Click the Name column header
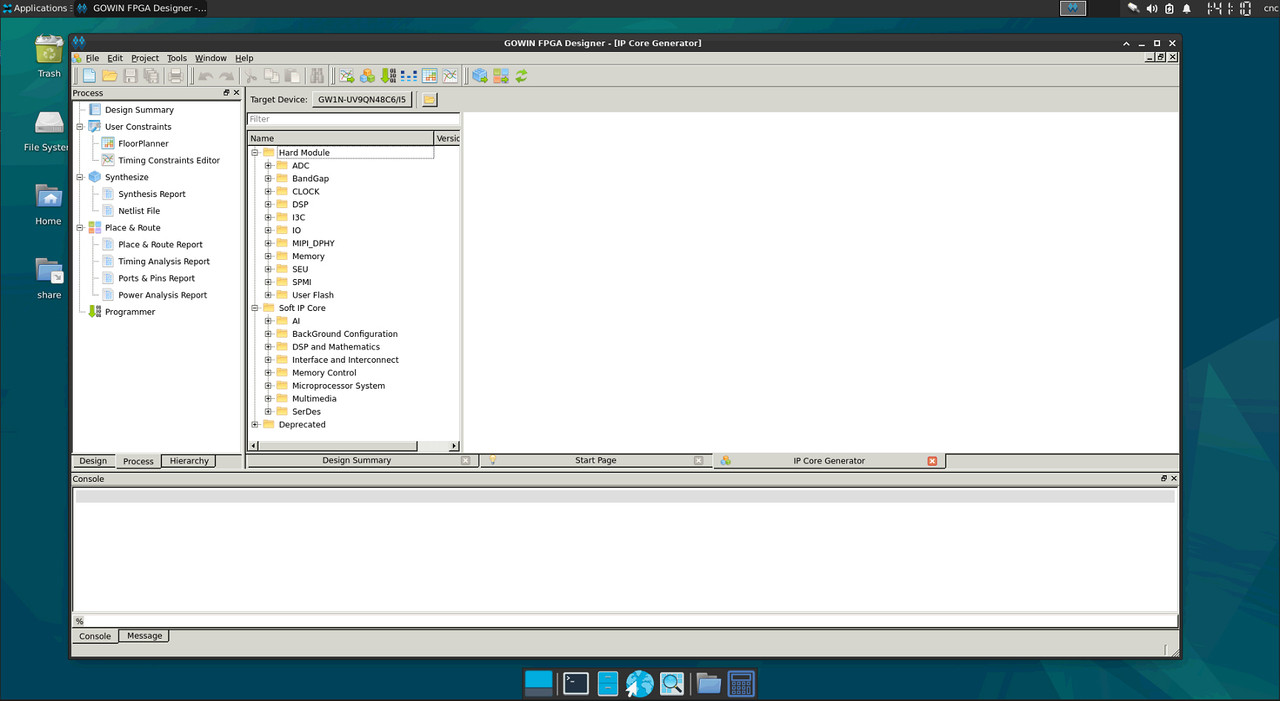The height and width of the screenshot is (701, 1280). coord(340,138)
